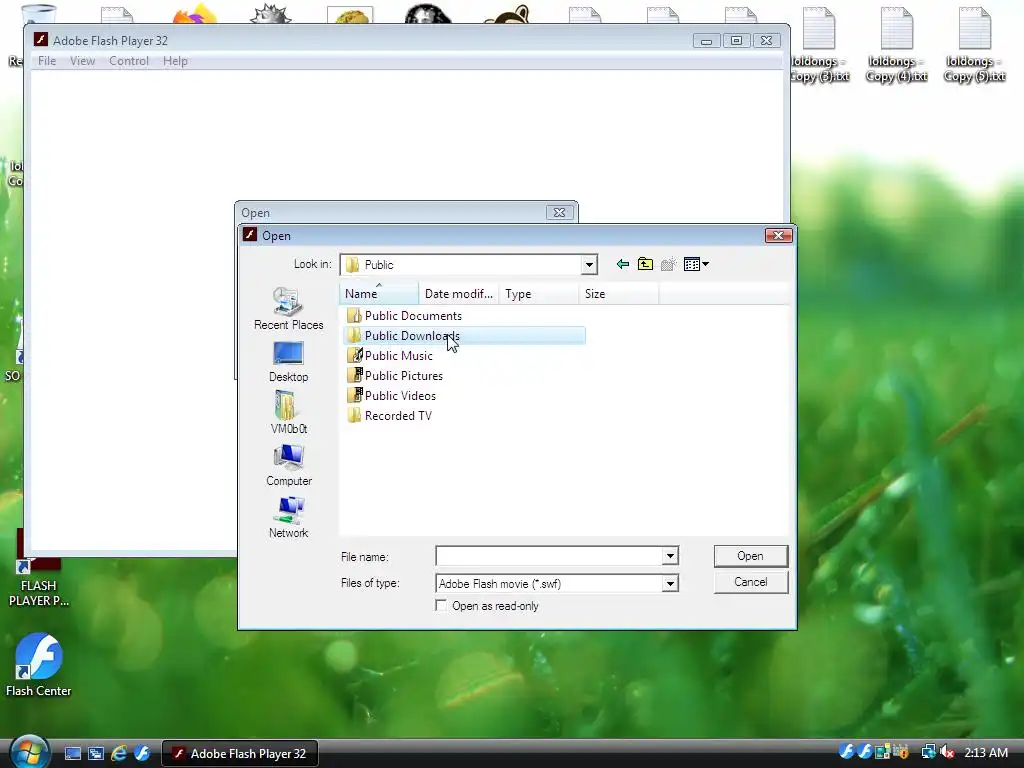The height and width of the screenshot is (768, 1024).
Task: Click the File name input field
Action: coord(549,556)
